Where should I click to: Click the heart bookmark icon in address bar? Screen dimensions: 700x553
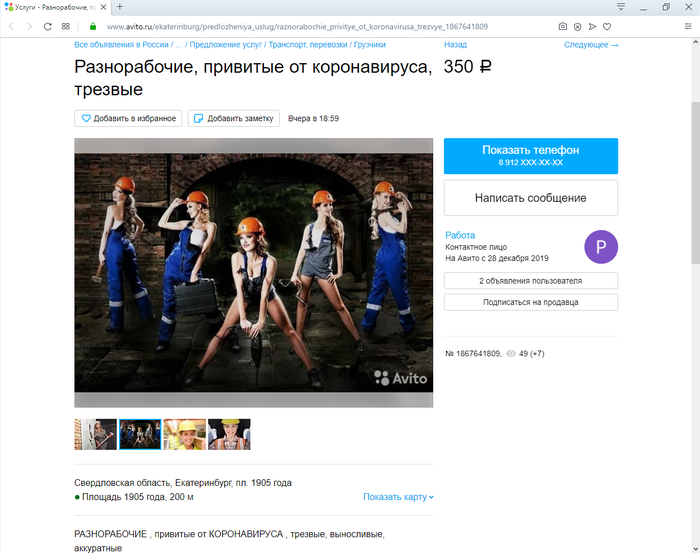607,26
